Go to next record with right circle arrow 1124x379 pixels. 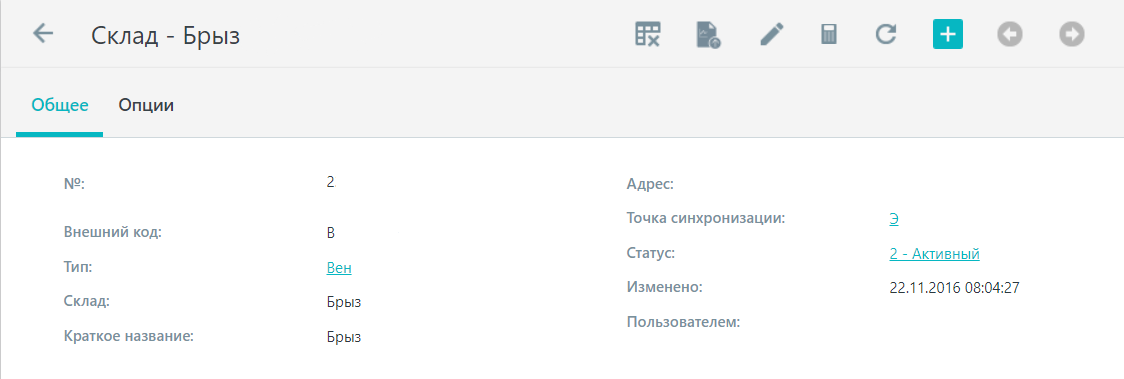1072,34
